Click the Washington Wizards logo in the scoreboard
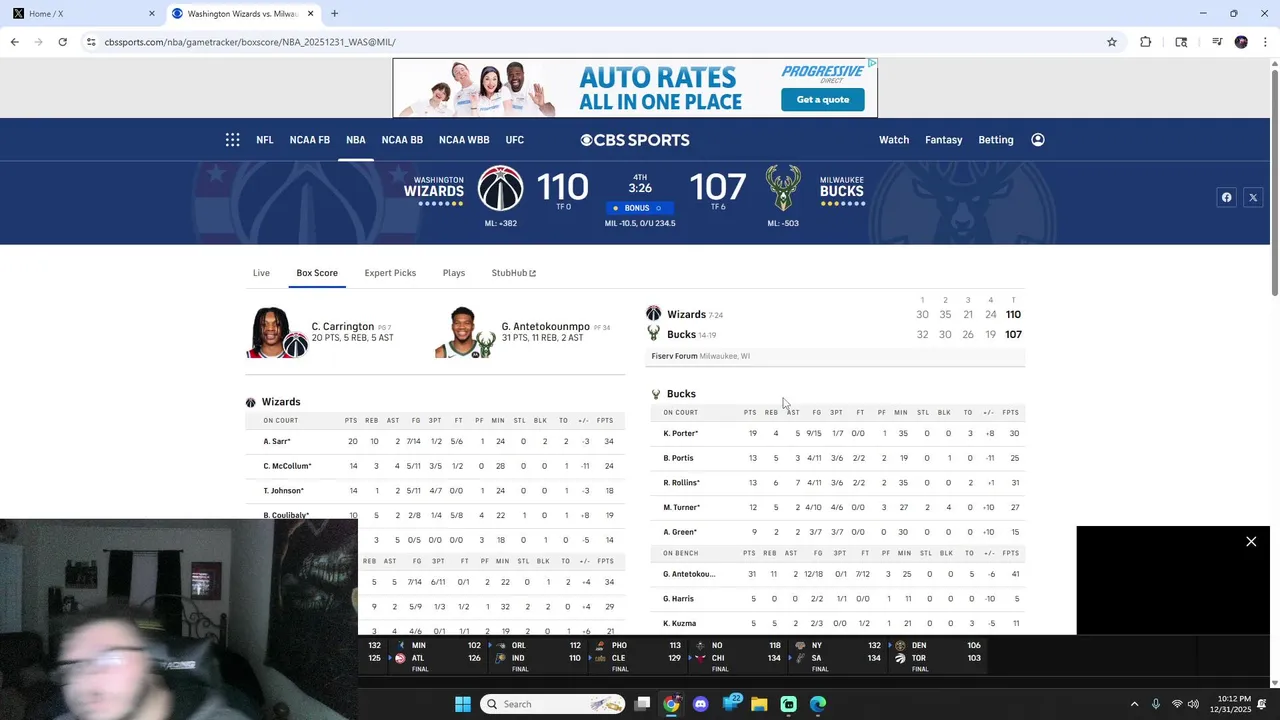Image resolution: width=1280 pixels, height=720 pixels. [x=500, y=188]
